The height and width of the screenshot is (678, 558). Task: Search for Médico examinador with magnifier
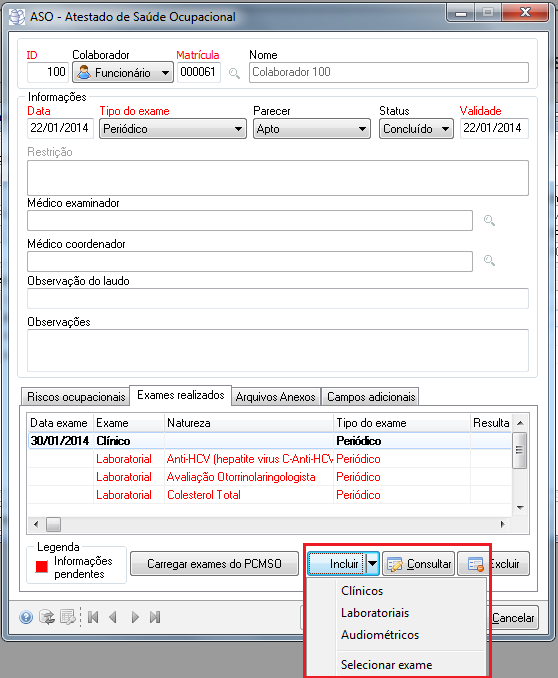tap(489, 221)
